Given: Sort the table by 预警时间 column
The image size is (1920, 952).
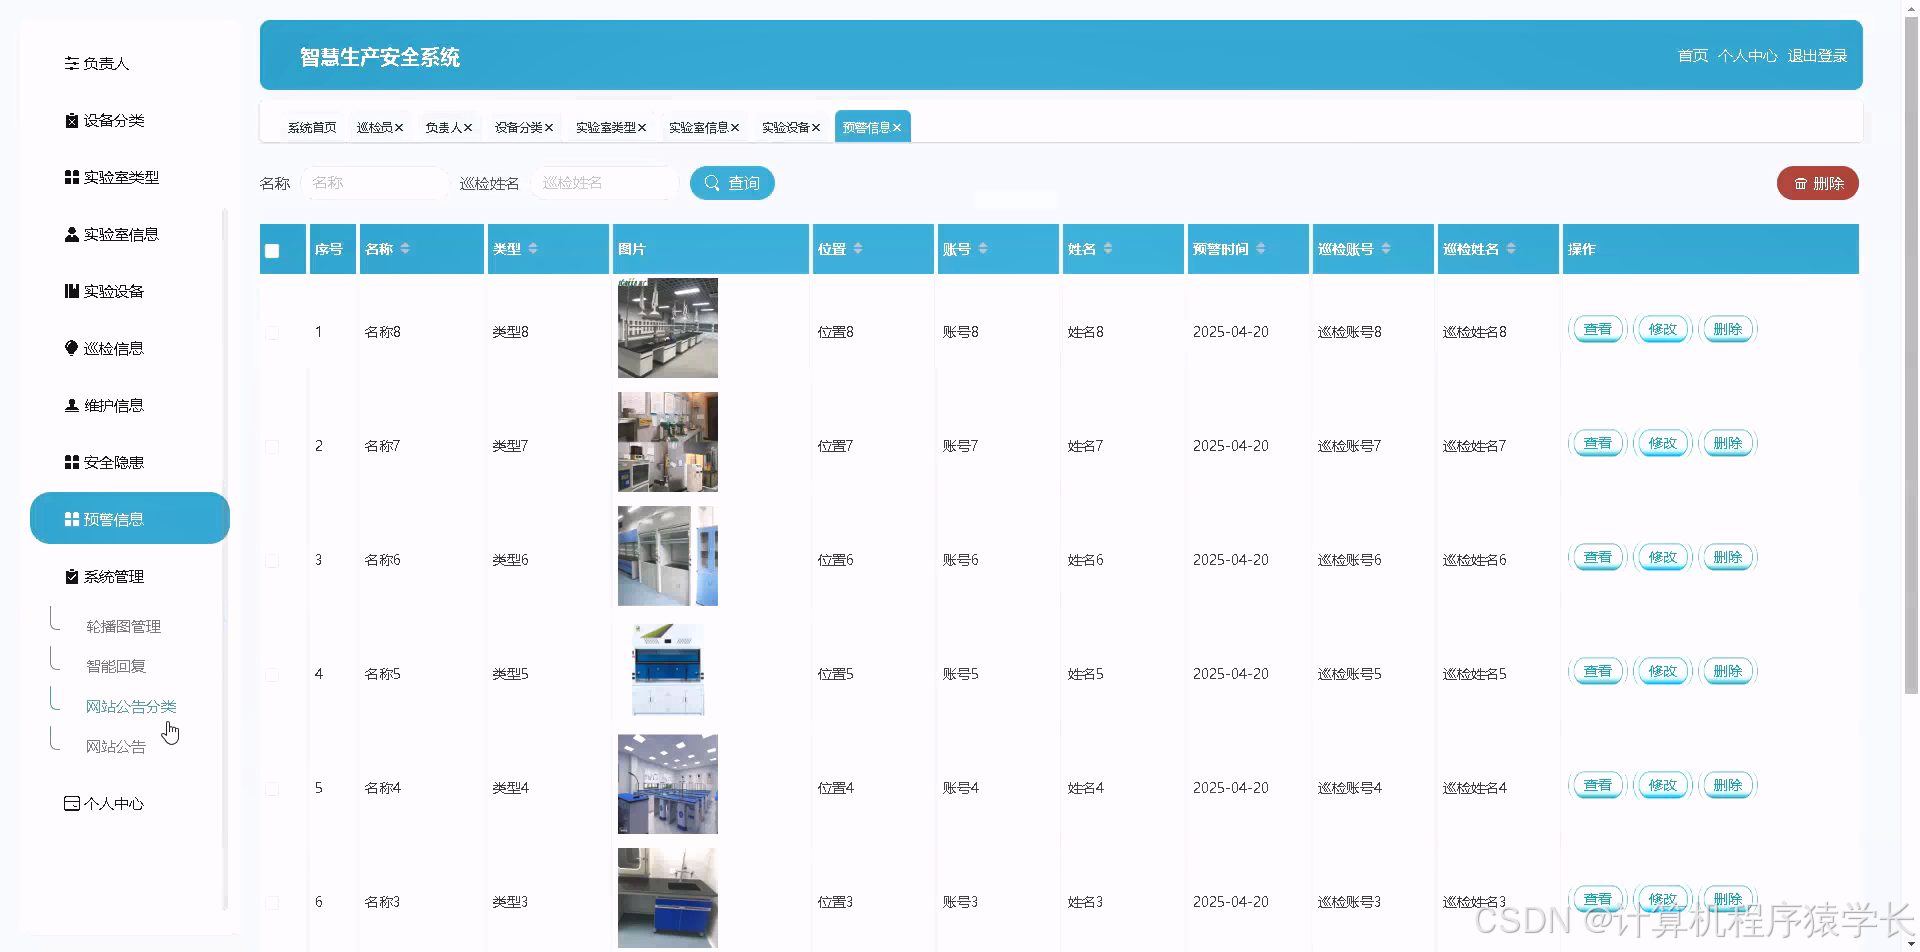Looking at the screenshot, I should click(1261, 249).
